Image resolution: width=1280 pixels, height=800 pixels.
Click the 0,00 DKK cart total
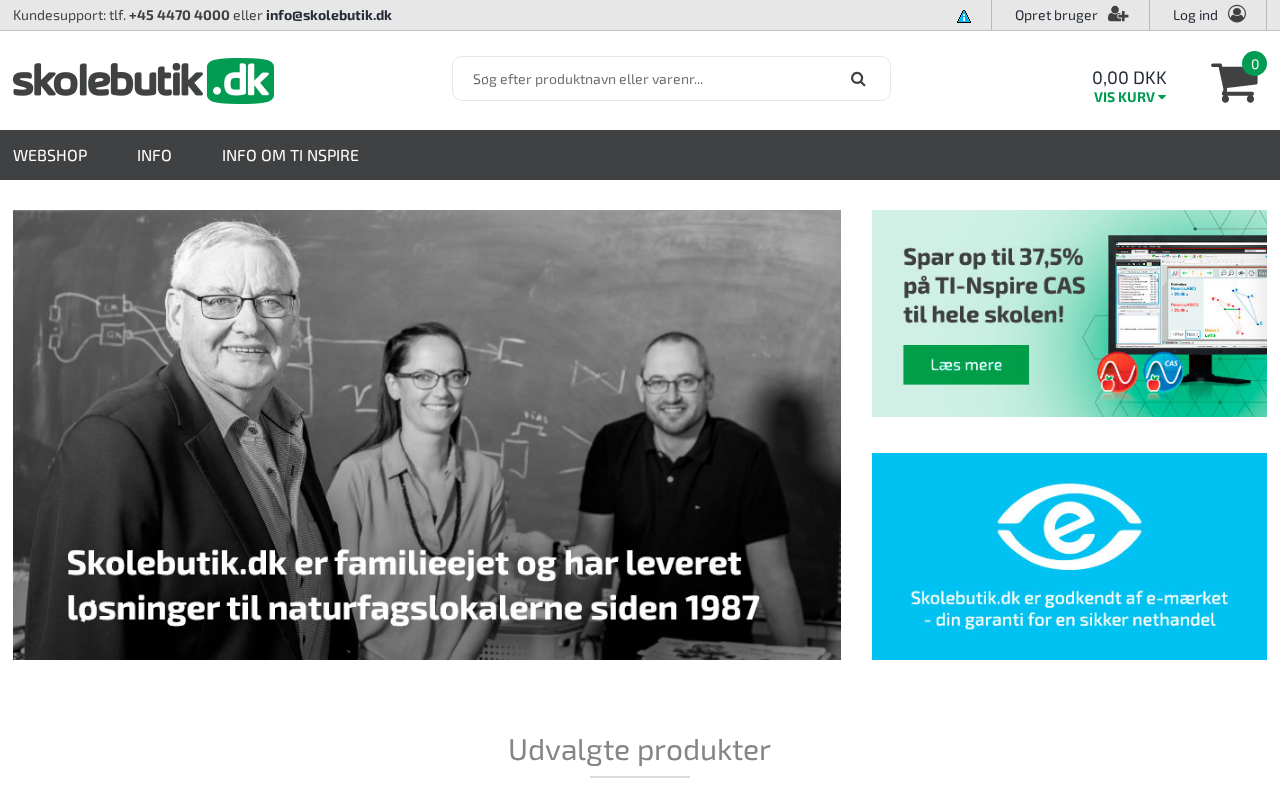click(x=1129, y=77)
